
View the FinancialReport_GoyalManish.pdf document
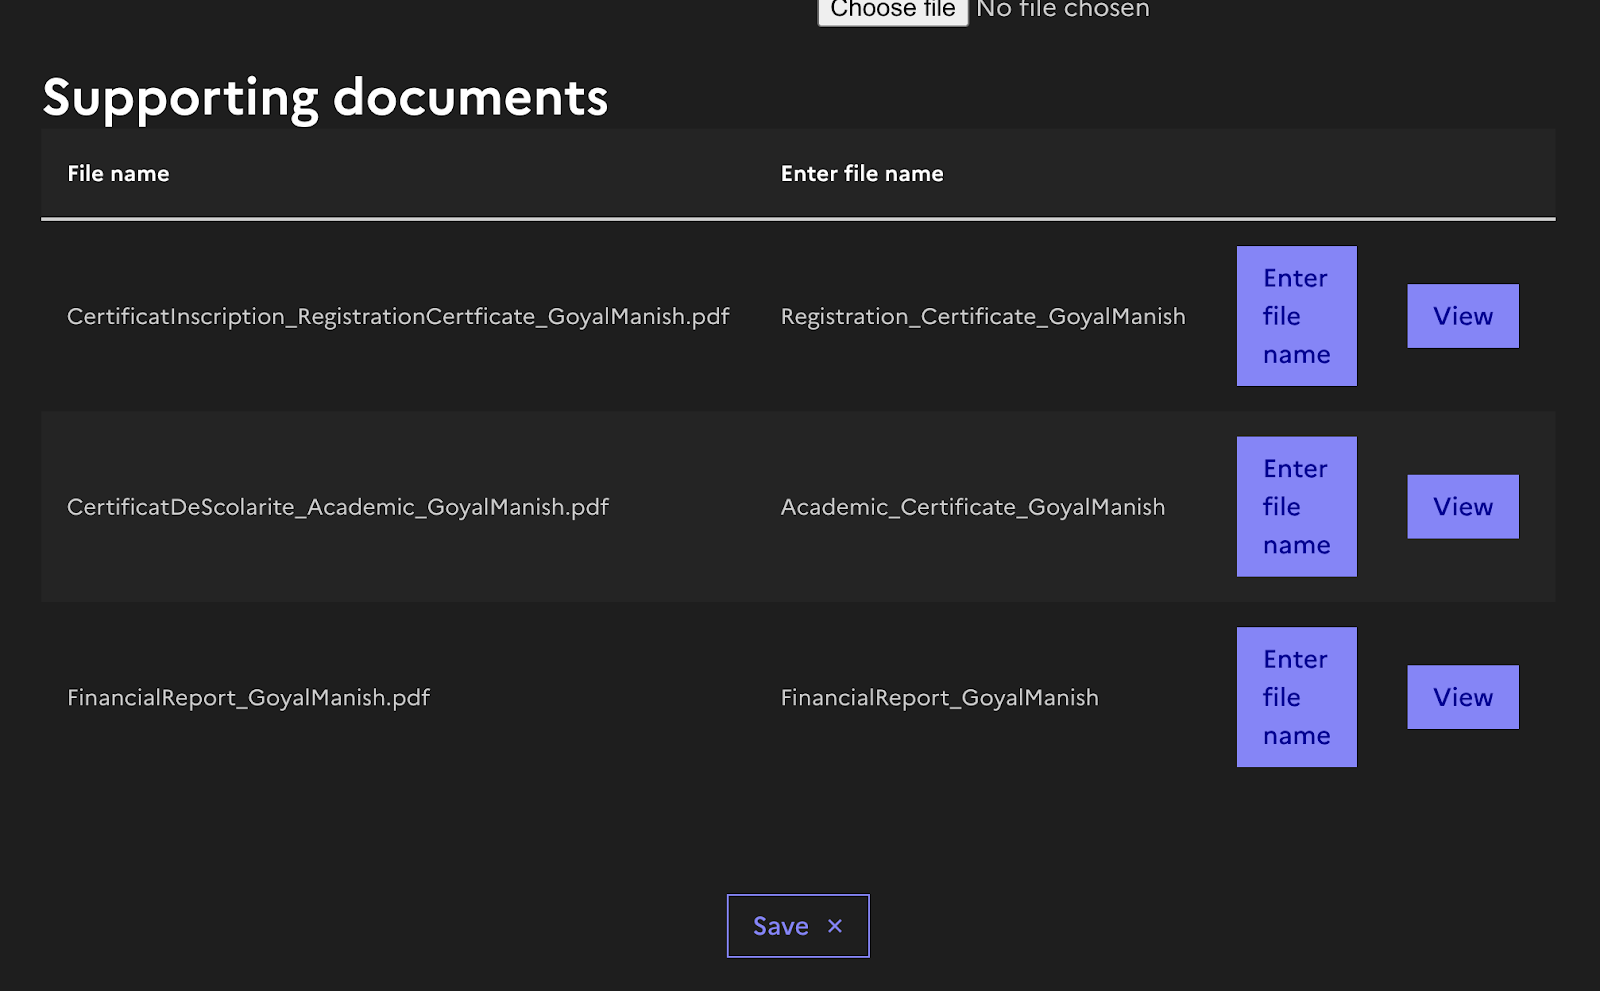pos(1462,697)
